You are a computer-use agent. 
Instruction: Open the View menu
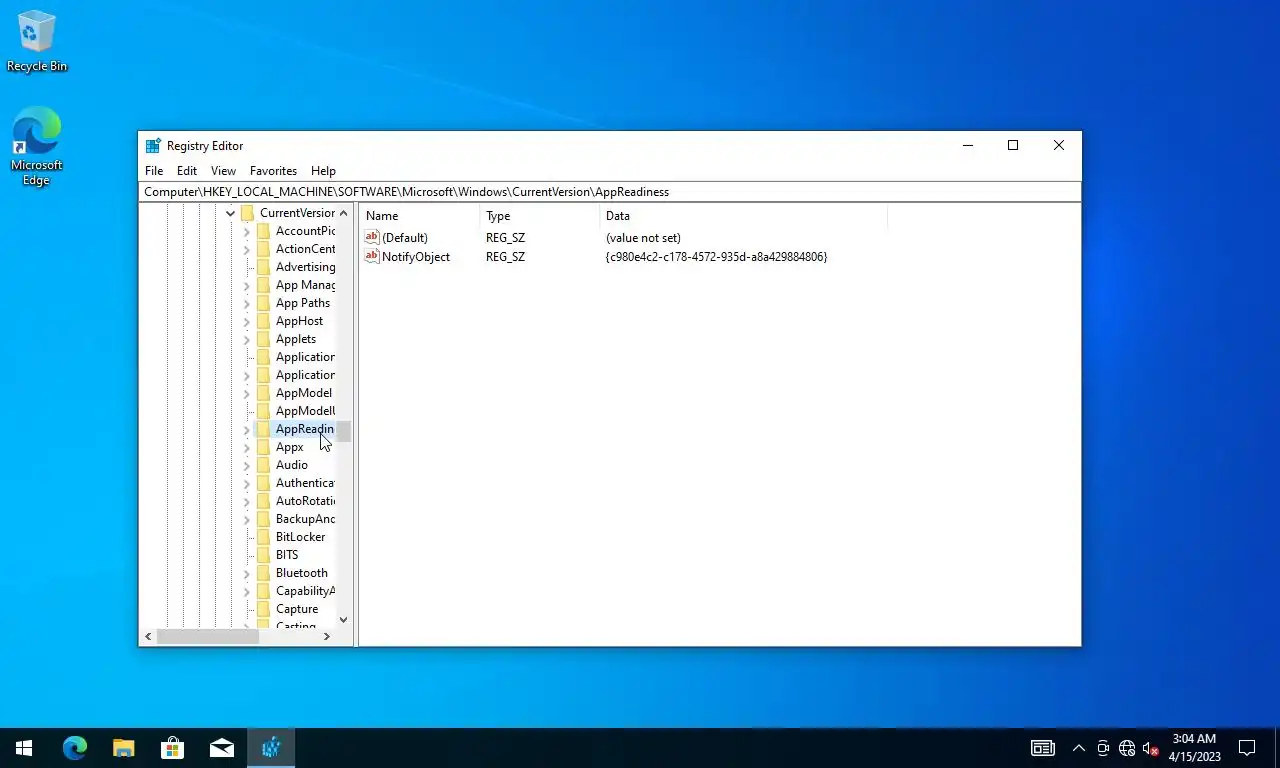tap(223, 171)
